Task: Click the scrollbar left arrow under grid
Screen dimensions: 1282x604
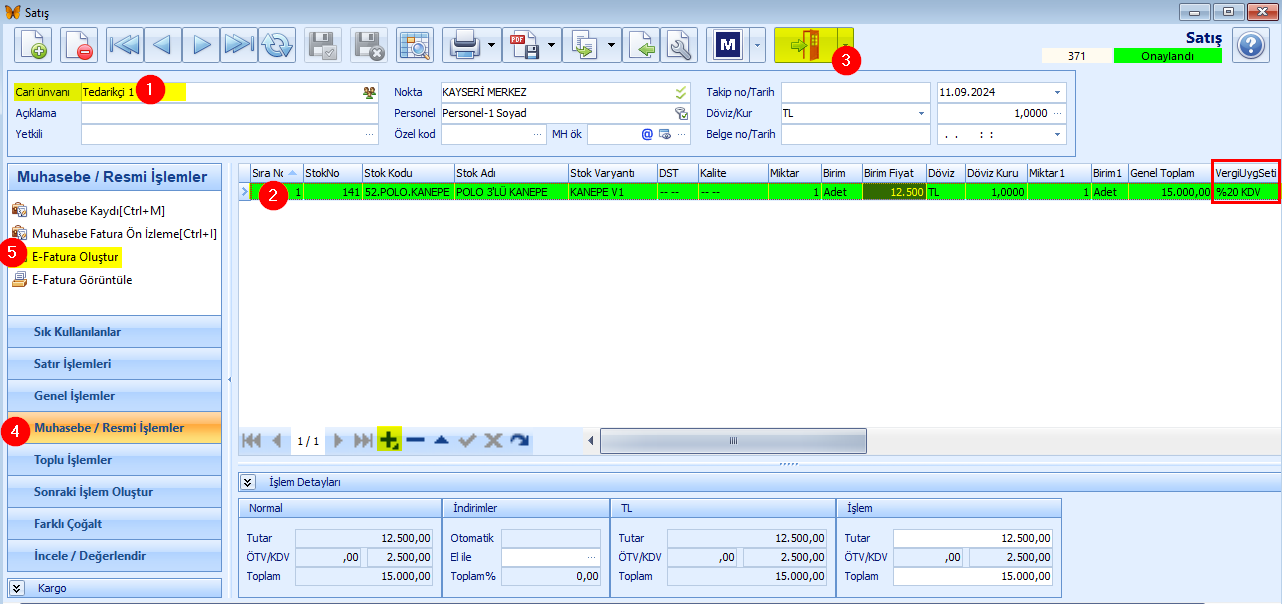Action: click(591, 441)
